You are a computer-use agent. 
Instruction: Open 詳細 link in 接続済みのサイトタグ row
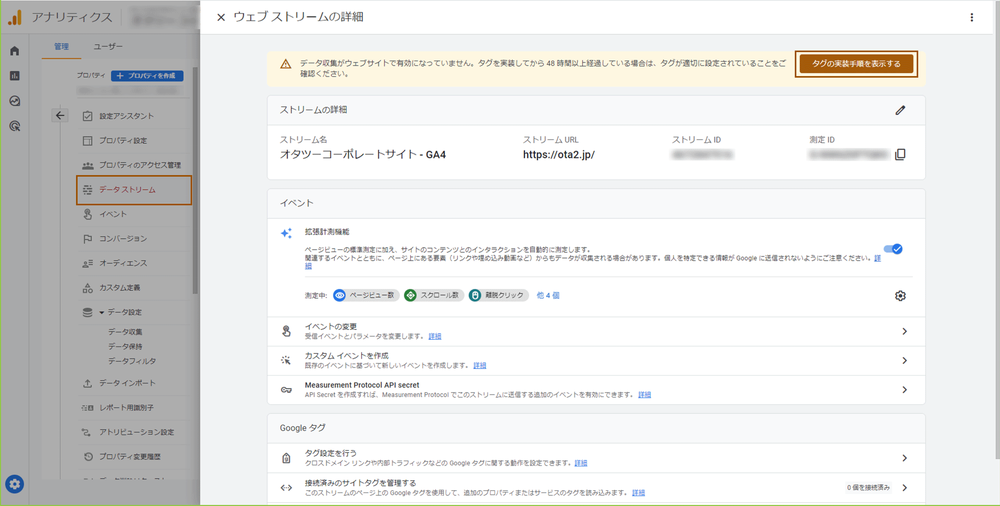click(x=638, y=493)
